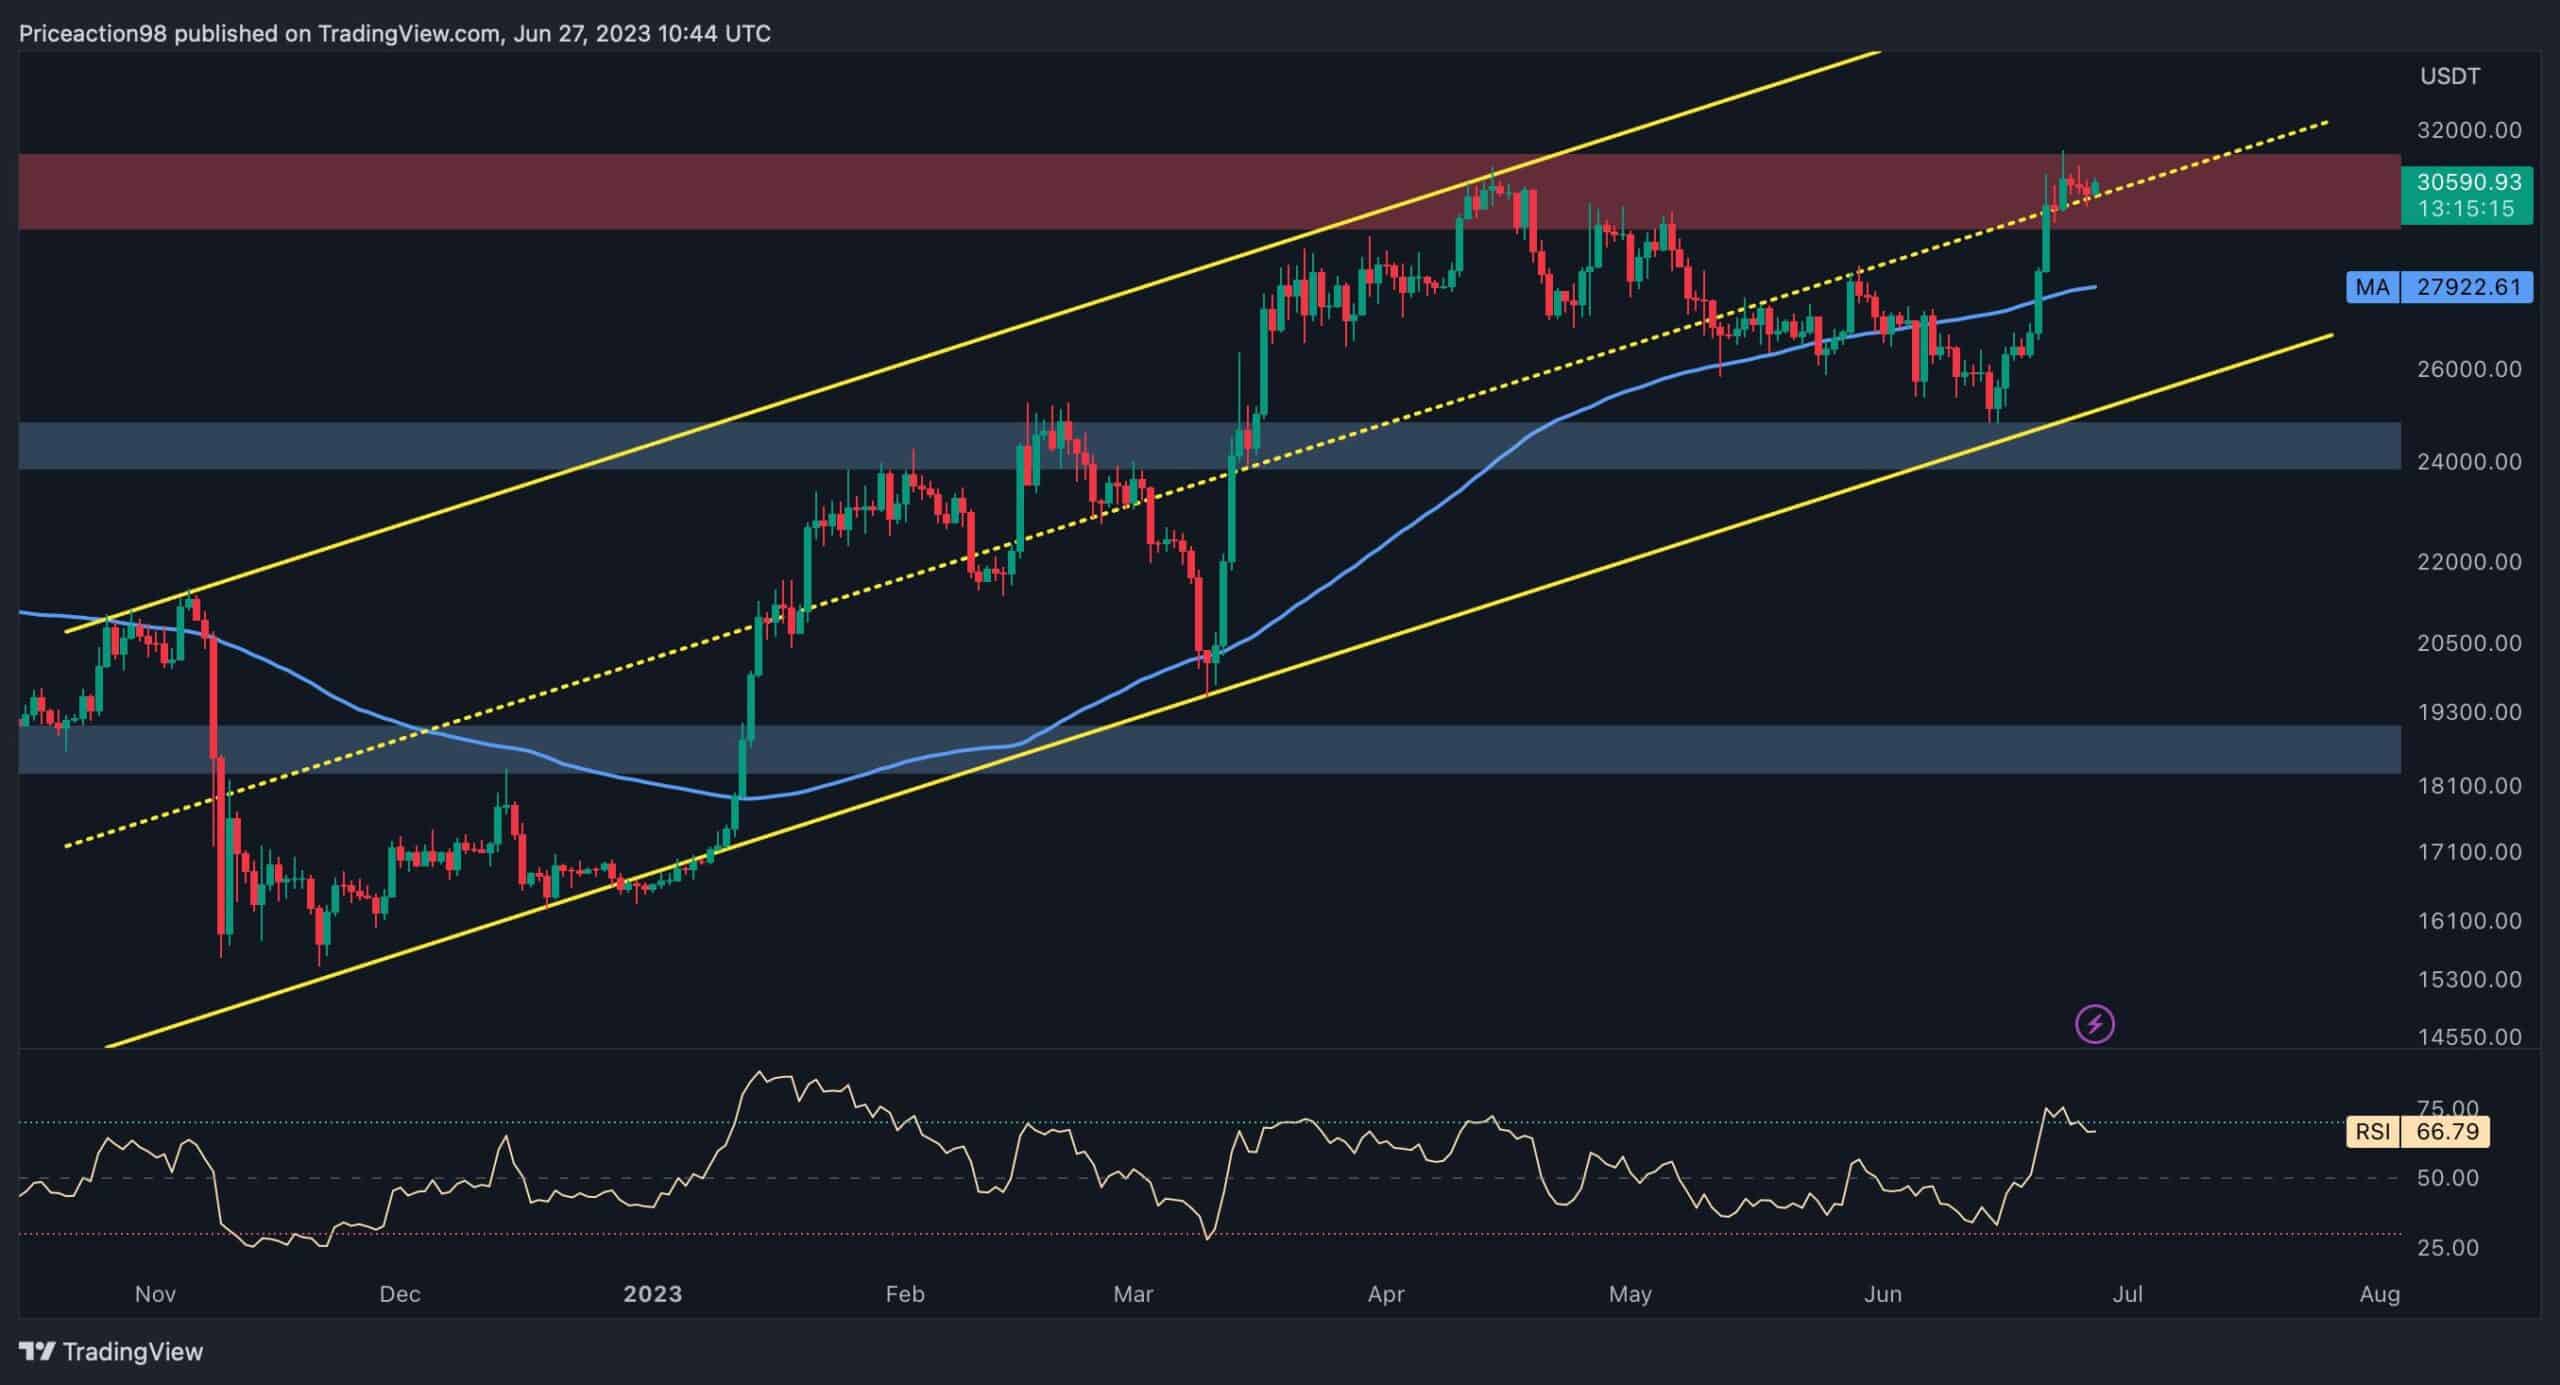2560x1385 pixels.
Task: Click the Priceaction98 published header text
Action: click(x=395, y=34)
